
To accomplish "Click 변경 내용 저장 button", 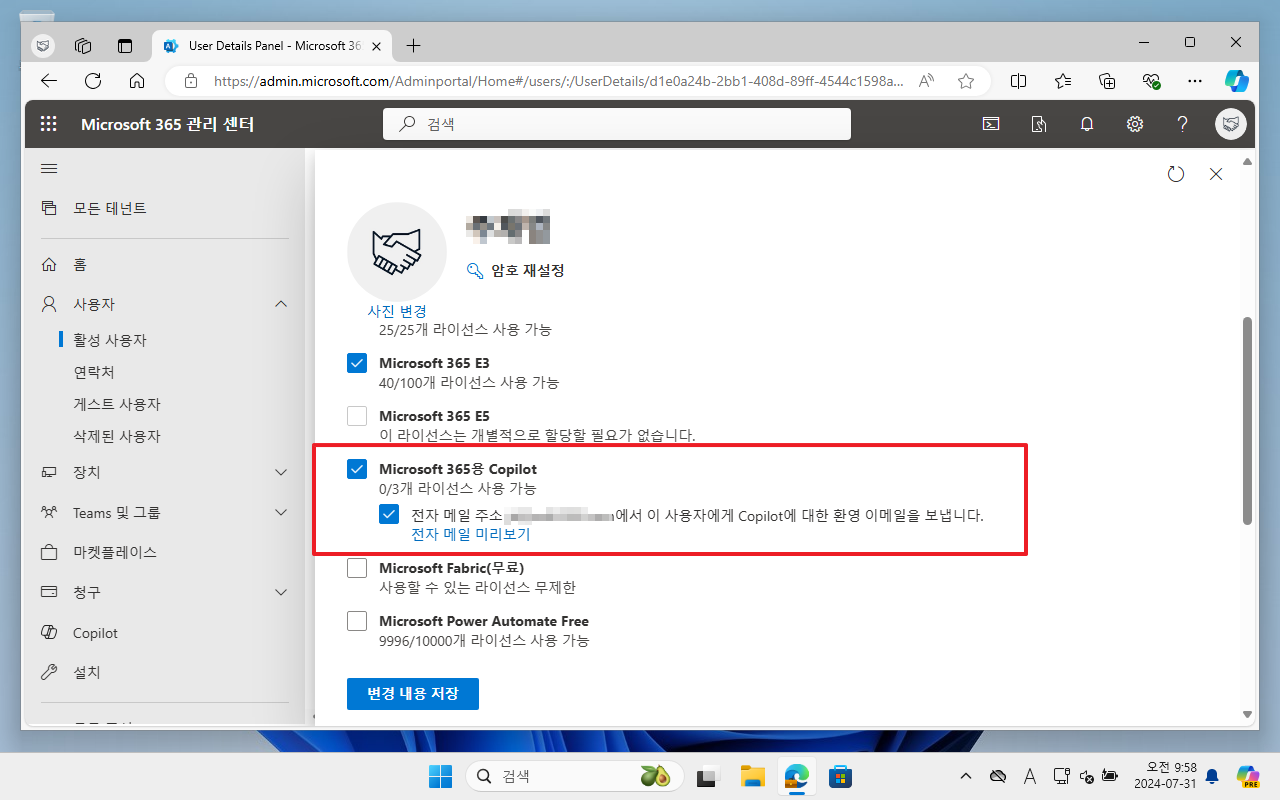I will click(413, 694).
